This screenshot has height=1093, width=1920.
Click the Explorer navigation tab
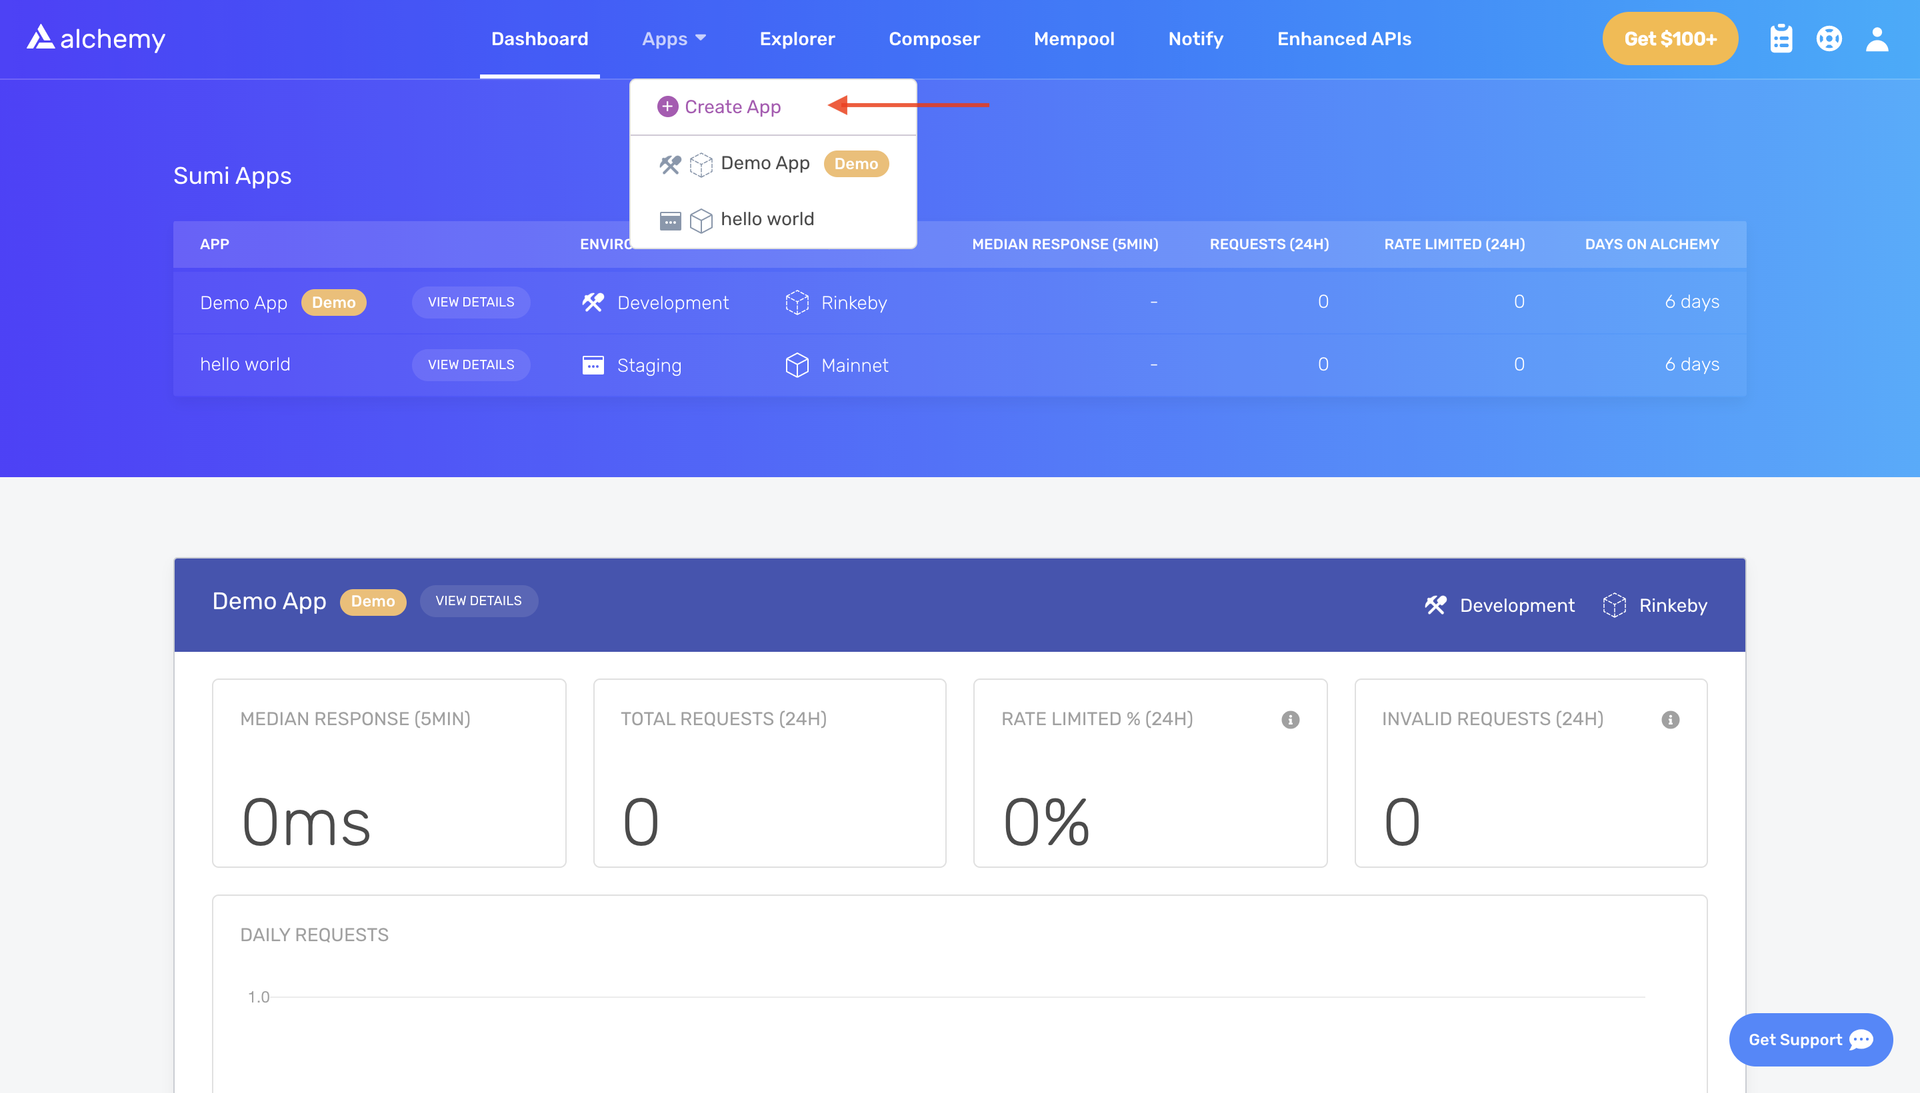(796, 38)
